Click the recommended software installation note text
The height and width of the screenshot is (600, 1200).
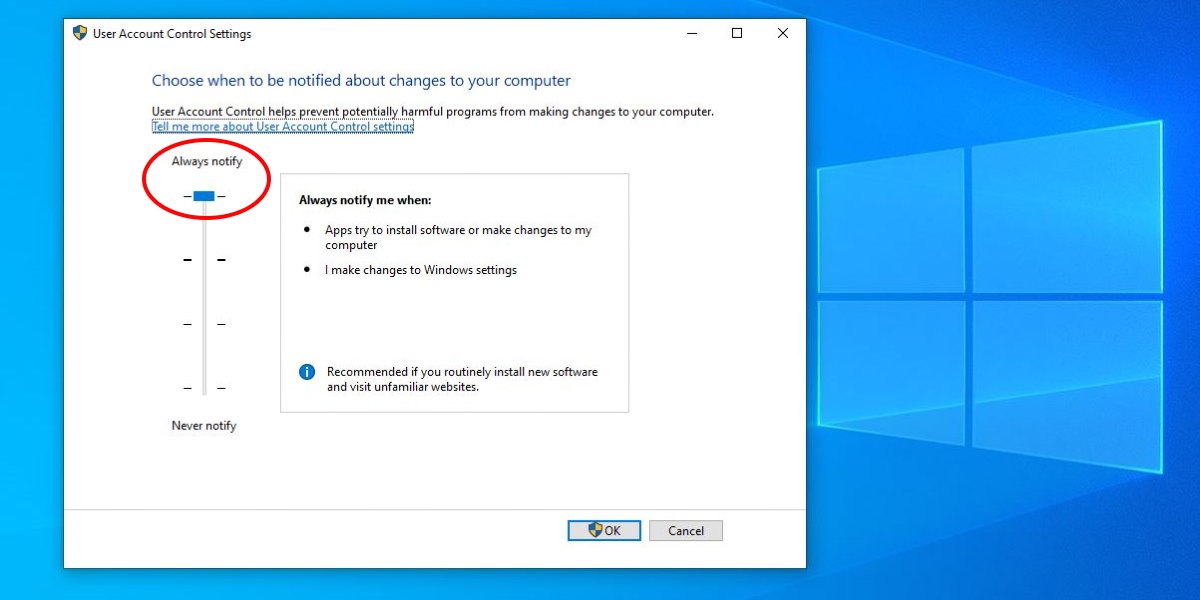coord(461,379)
